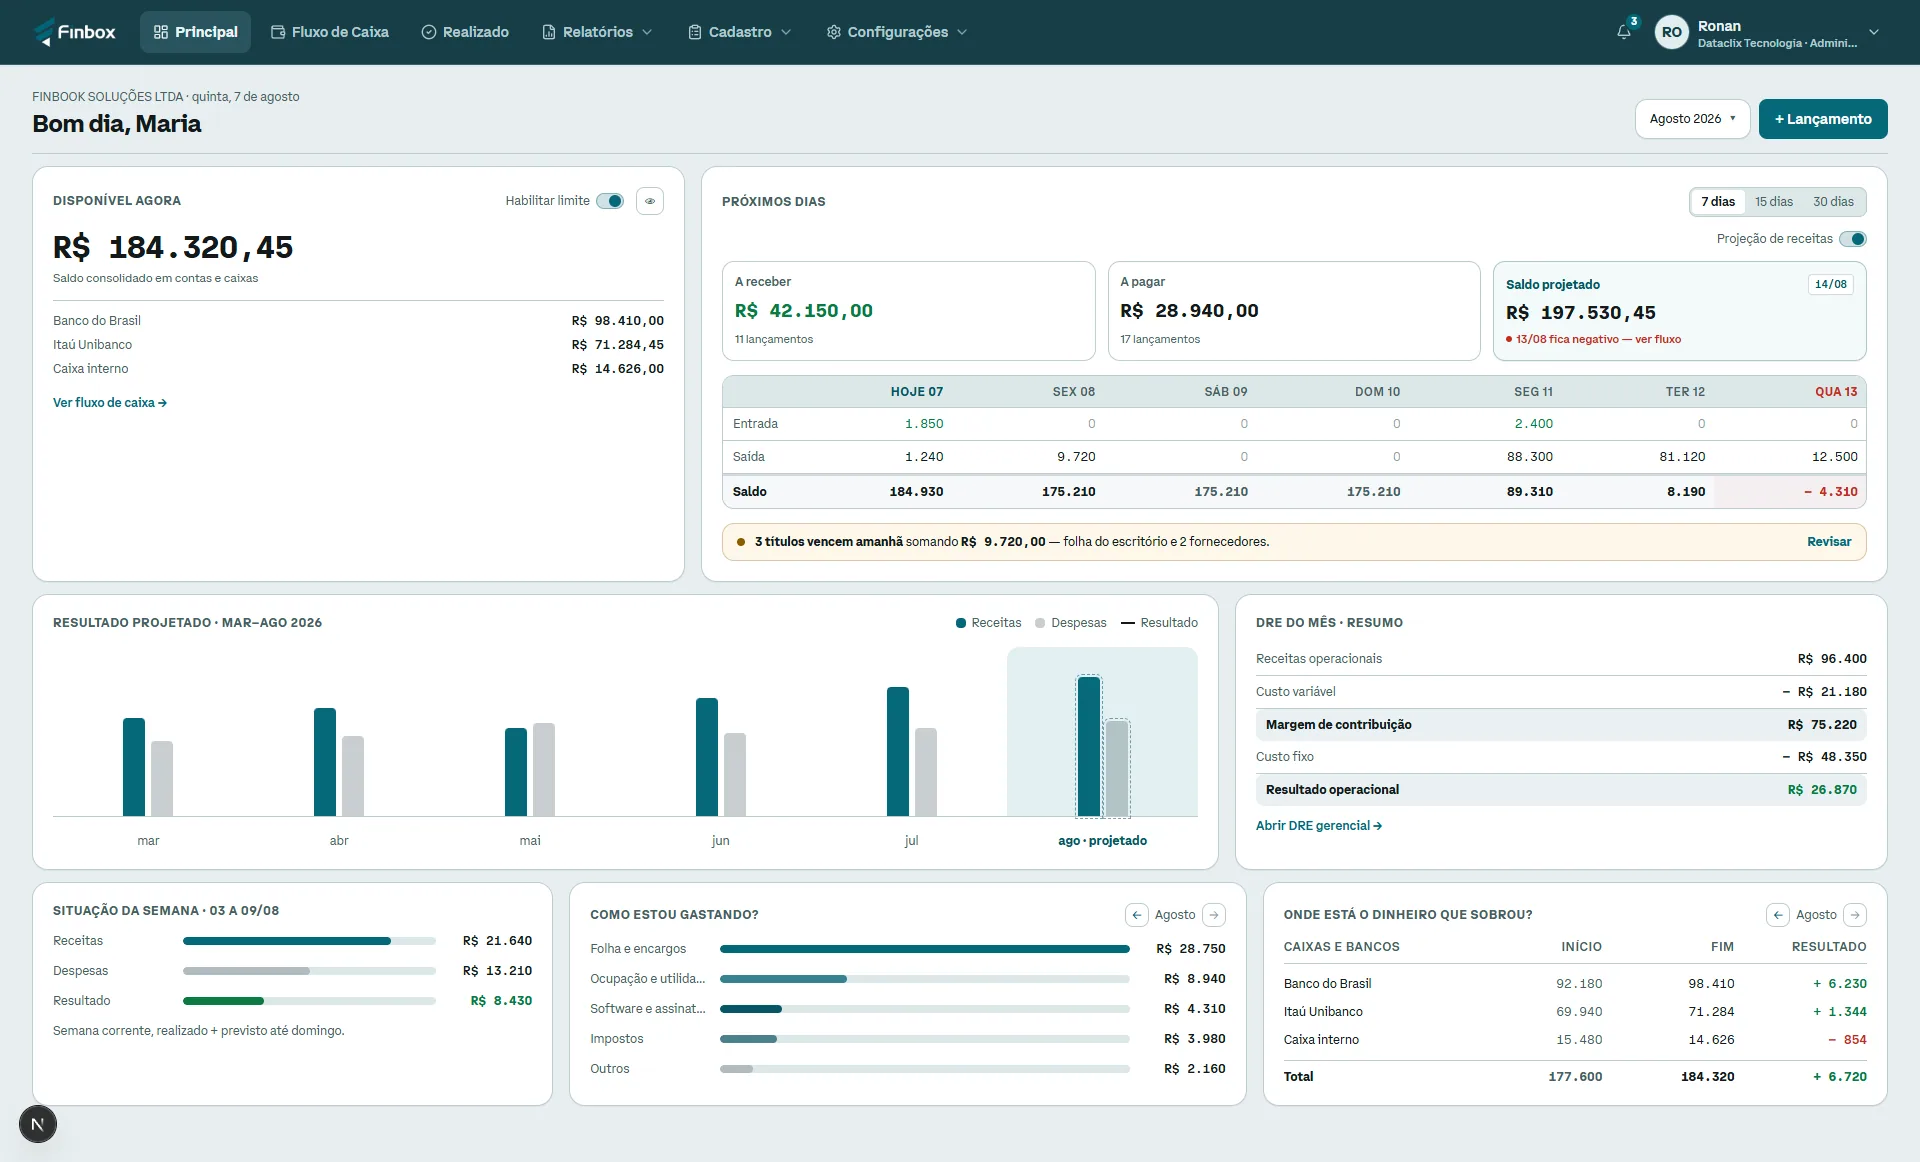Click the Configurações gear icon

(834, 32)
